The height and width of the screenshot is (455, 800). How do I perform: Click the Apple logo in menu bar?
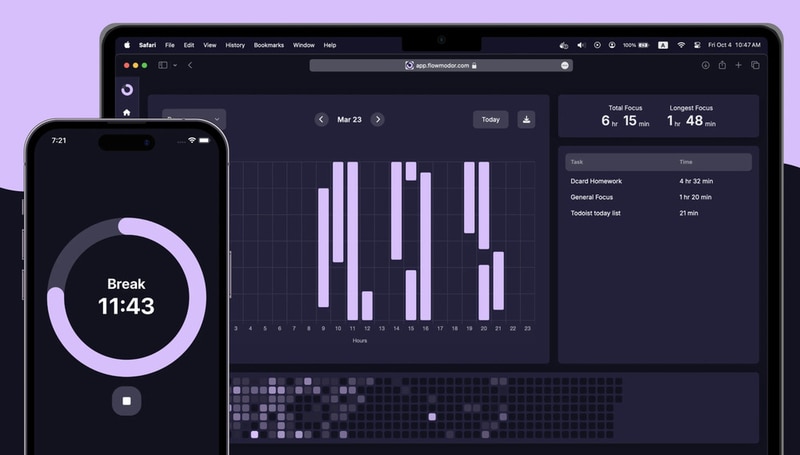[127, 45]
